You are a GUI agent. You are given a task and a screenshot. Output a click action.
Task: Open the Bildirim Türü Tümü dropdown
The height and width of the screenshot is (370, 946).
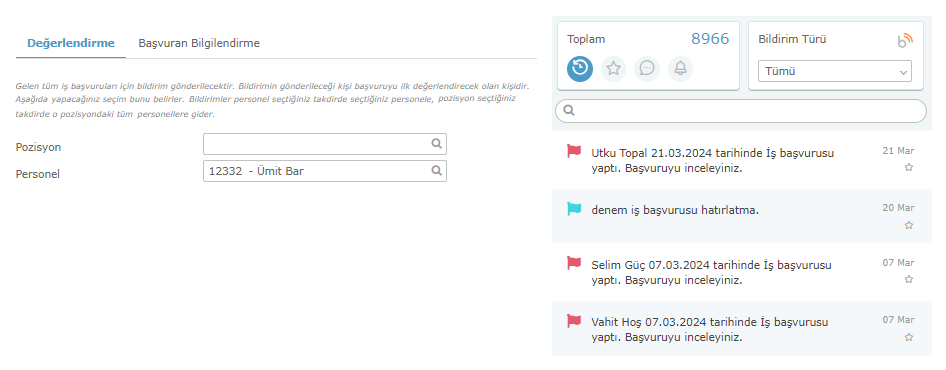tap(834, 71)
